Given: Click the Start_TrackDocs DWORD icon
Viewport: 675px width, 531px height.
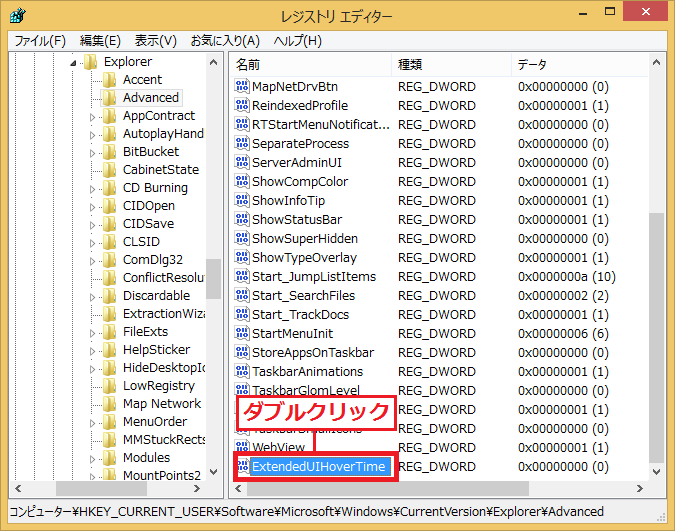Looking at the screenshot, I should coord(242,314).
